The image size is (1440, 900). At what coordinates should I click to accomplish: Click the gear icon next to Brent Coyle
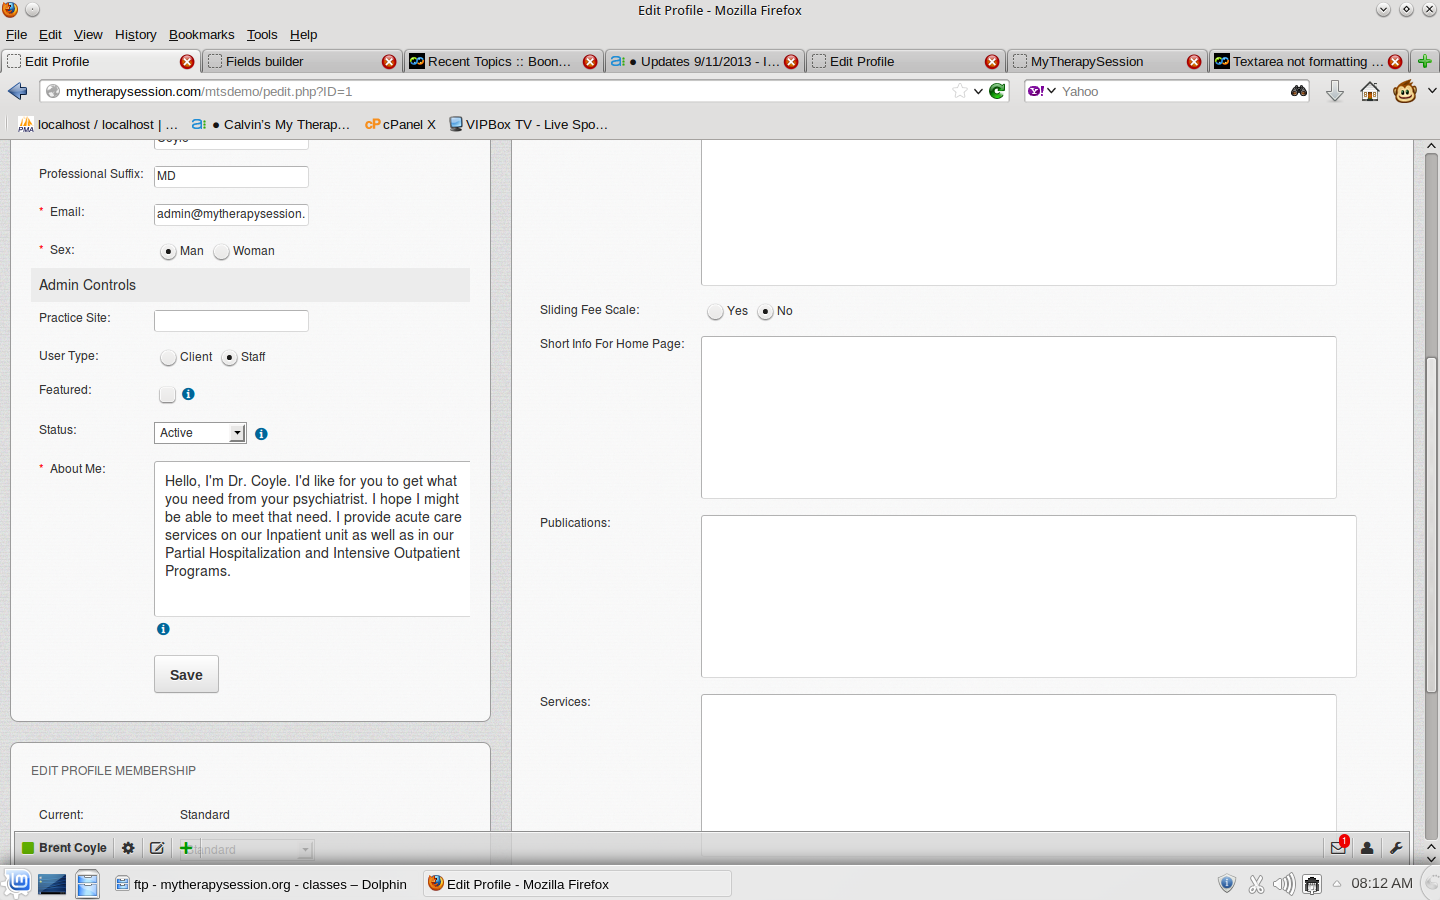pos(128,848)
